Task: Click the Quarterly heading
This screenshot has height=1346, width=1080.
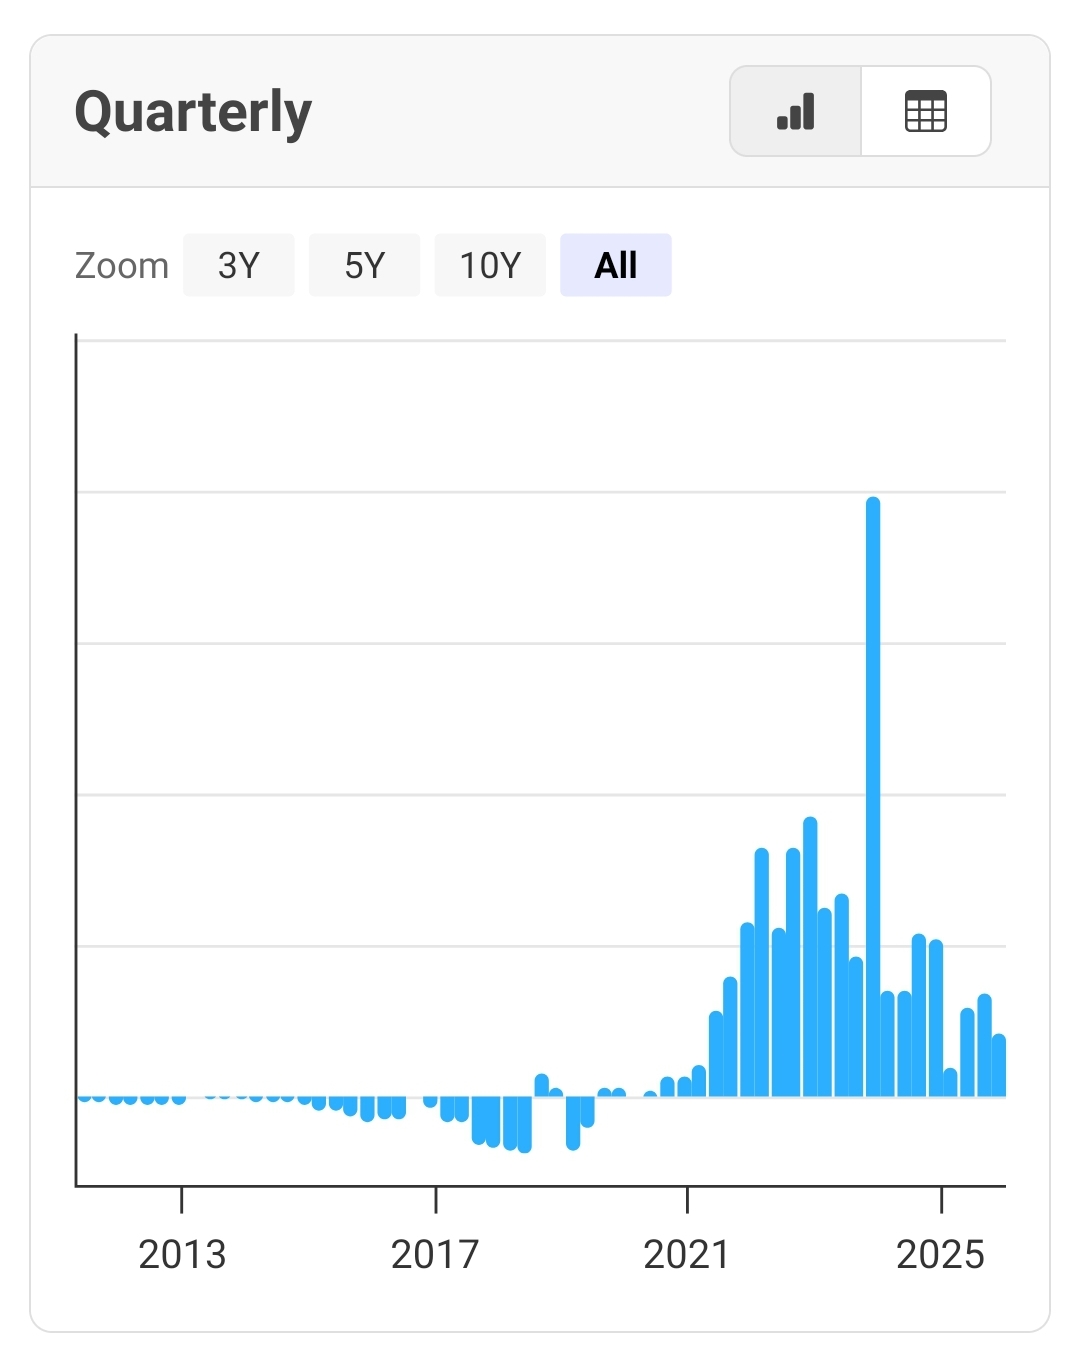Action: coord(194,112)
